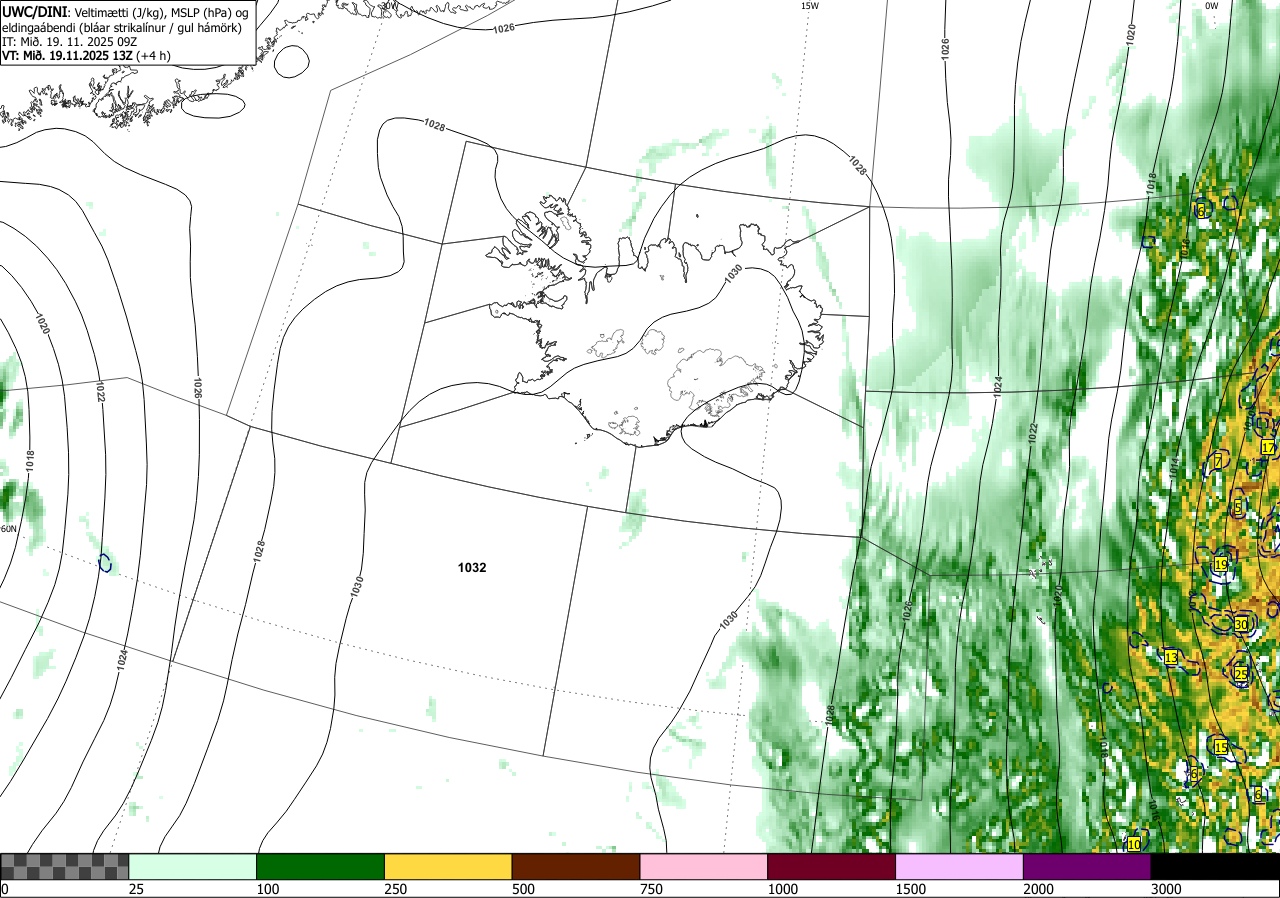The height and width of the screenshot is (898, 1280).
Task: Click the 1032 high pressure center label
Action: tap(472, 567)
